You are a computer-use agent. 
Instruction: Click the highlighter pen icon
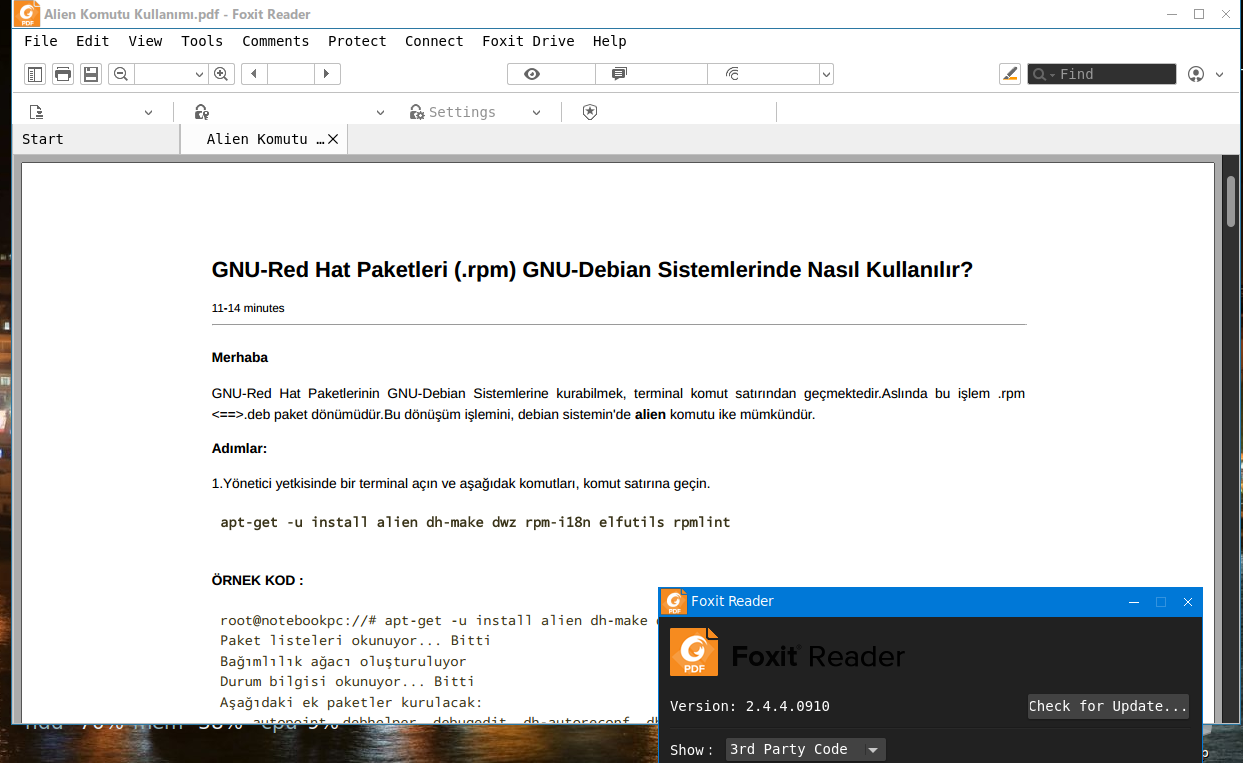pos(1010,74)
